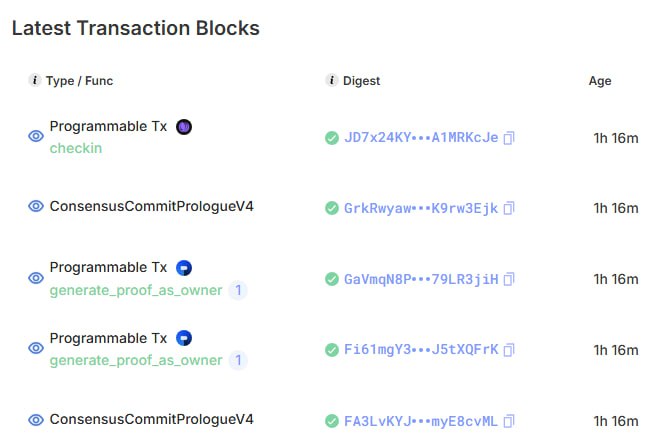Open digest link GrkRwyaw...K9rw3Ejk
Screen dimensions: 663x443
pos(421,208)
